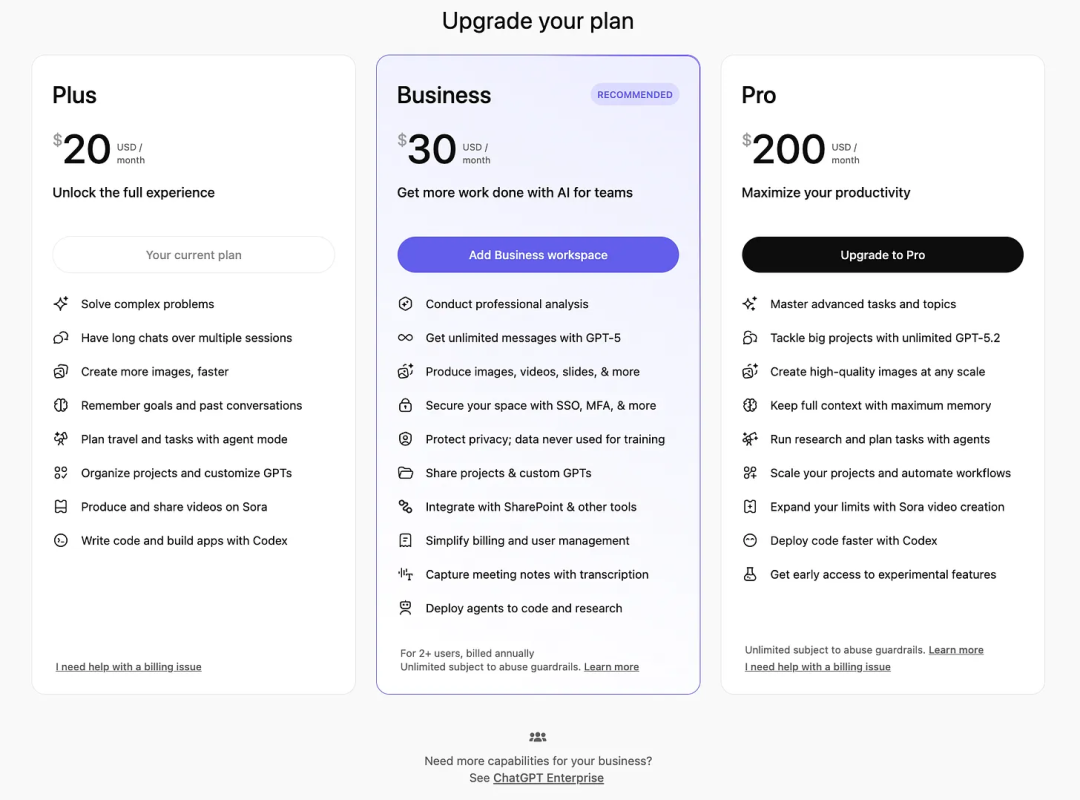This screenshot has width=1080, height=800.
Task: Click the brain icon beside Remember goals
Action: (61, 406)
